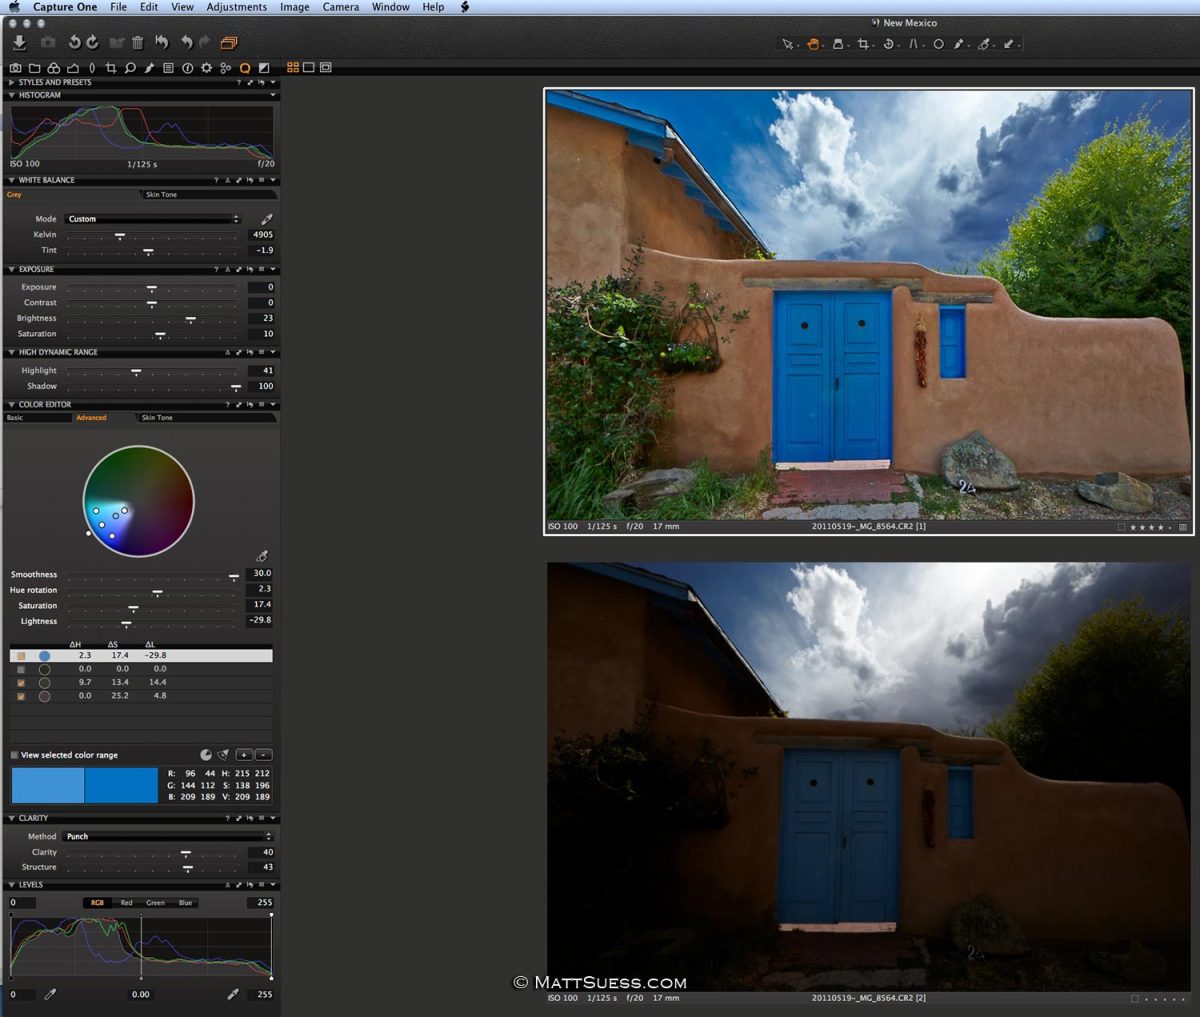The height and width of the screenshot is (1017, 1200).
Task: Click the plus button to add color range
Action: coord(244,755)
